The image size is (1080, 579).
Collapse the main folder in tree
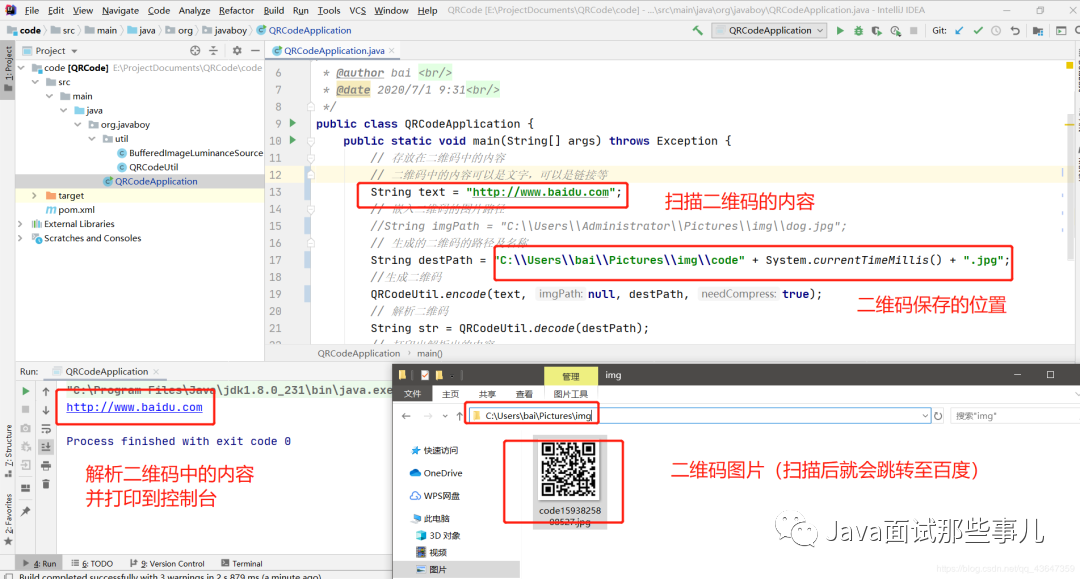click(x=50, y=96)
